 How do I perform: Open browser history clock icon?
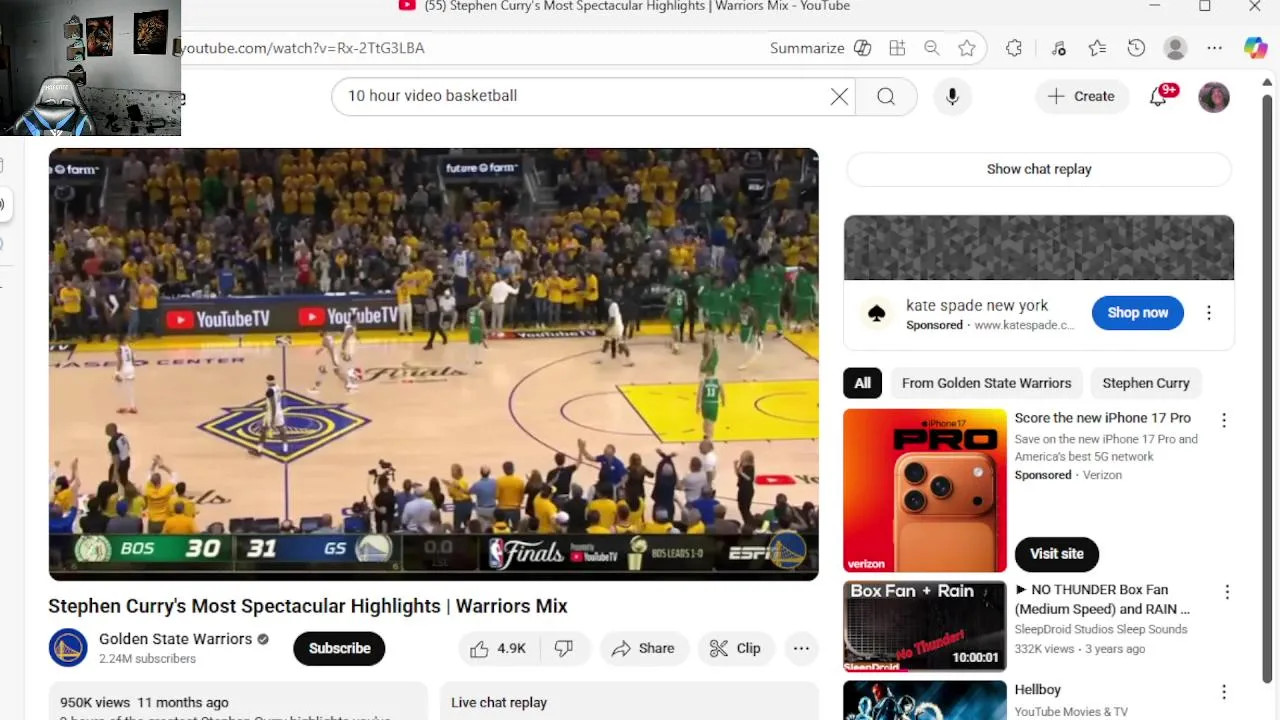pyautogui.click(x=1136, y=48)
